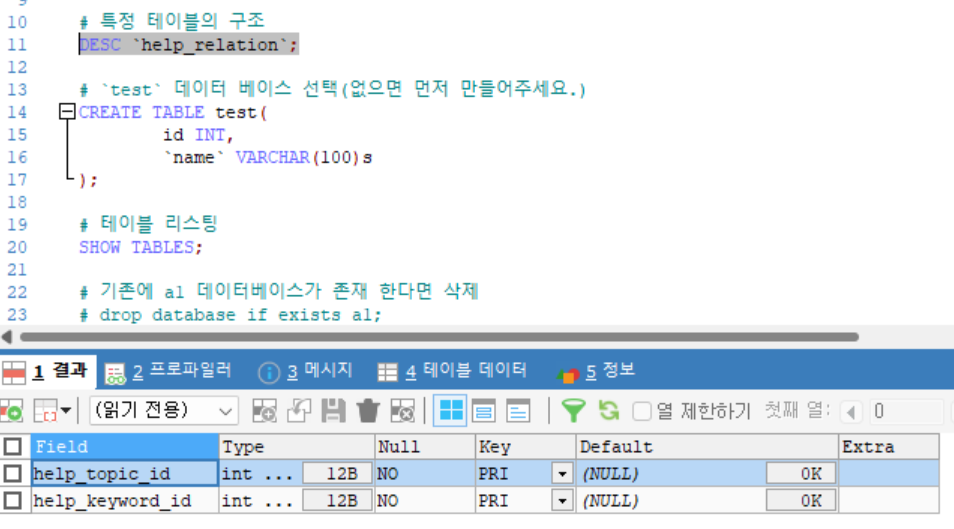
Task: Click the horizontal scrollbar in editor
Action: pyautogui.click(x=439, y=337)
